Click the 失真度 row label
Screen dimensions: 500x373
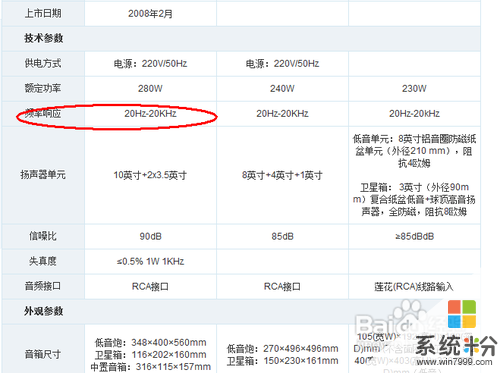pyautogui.click(x=43, y=261)
